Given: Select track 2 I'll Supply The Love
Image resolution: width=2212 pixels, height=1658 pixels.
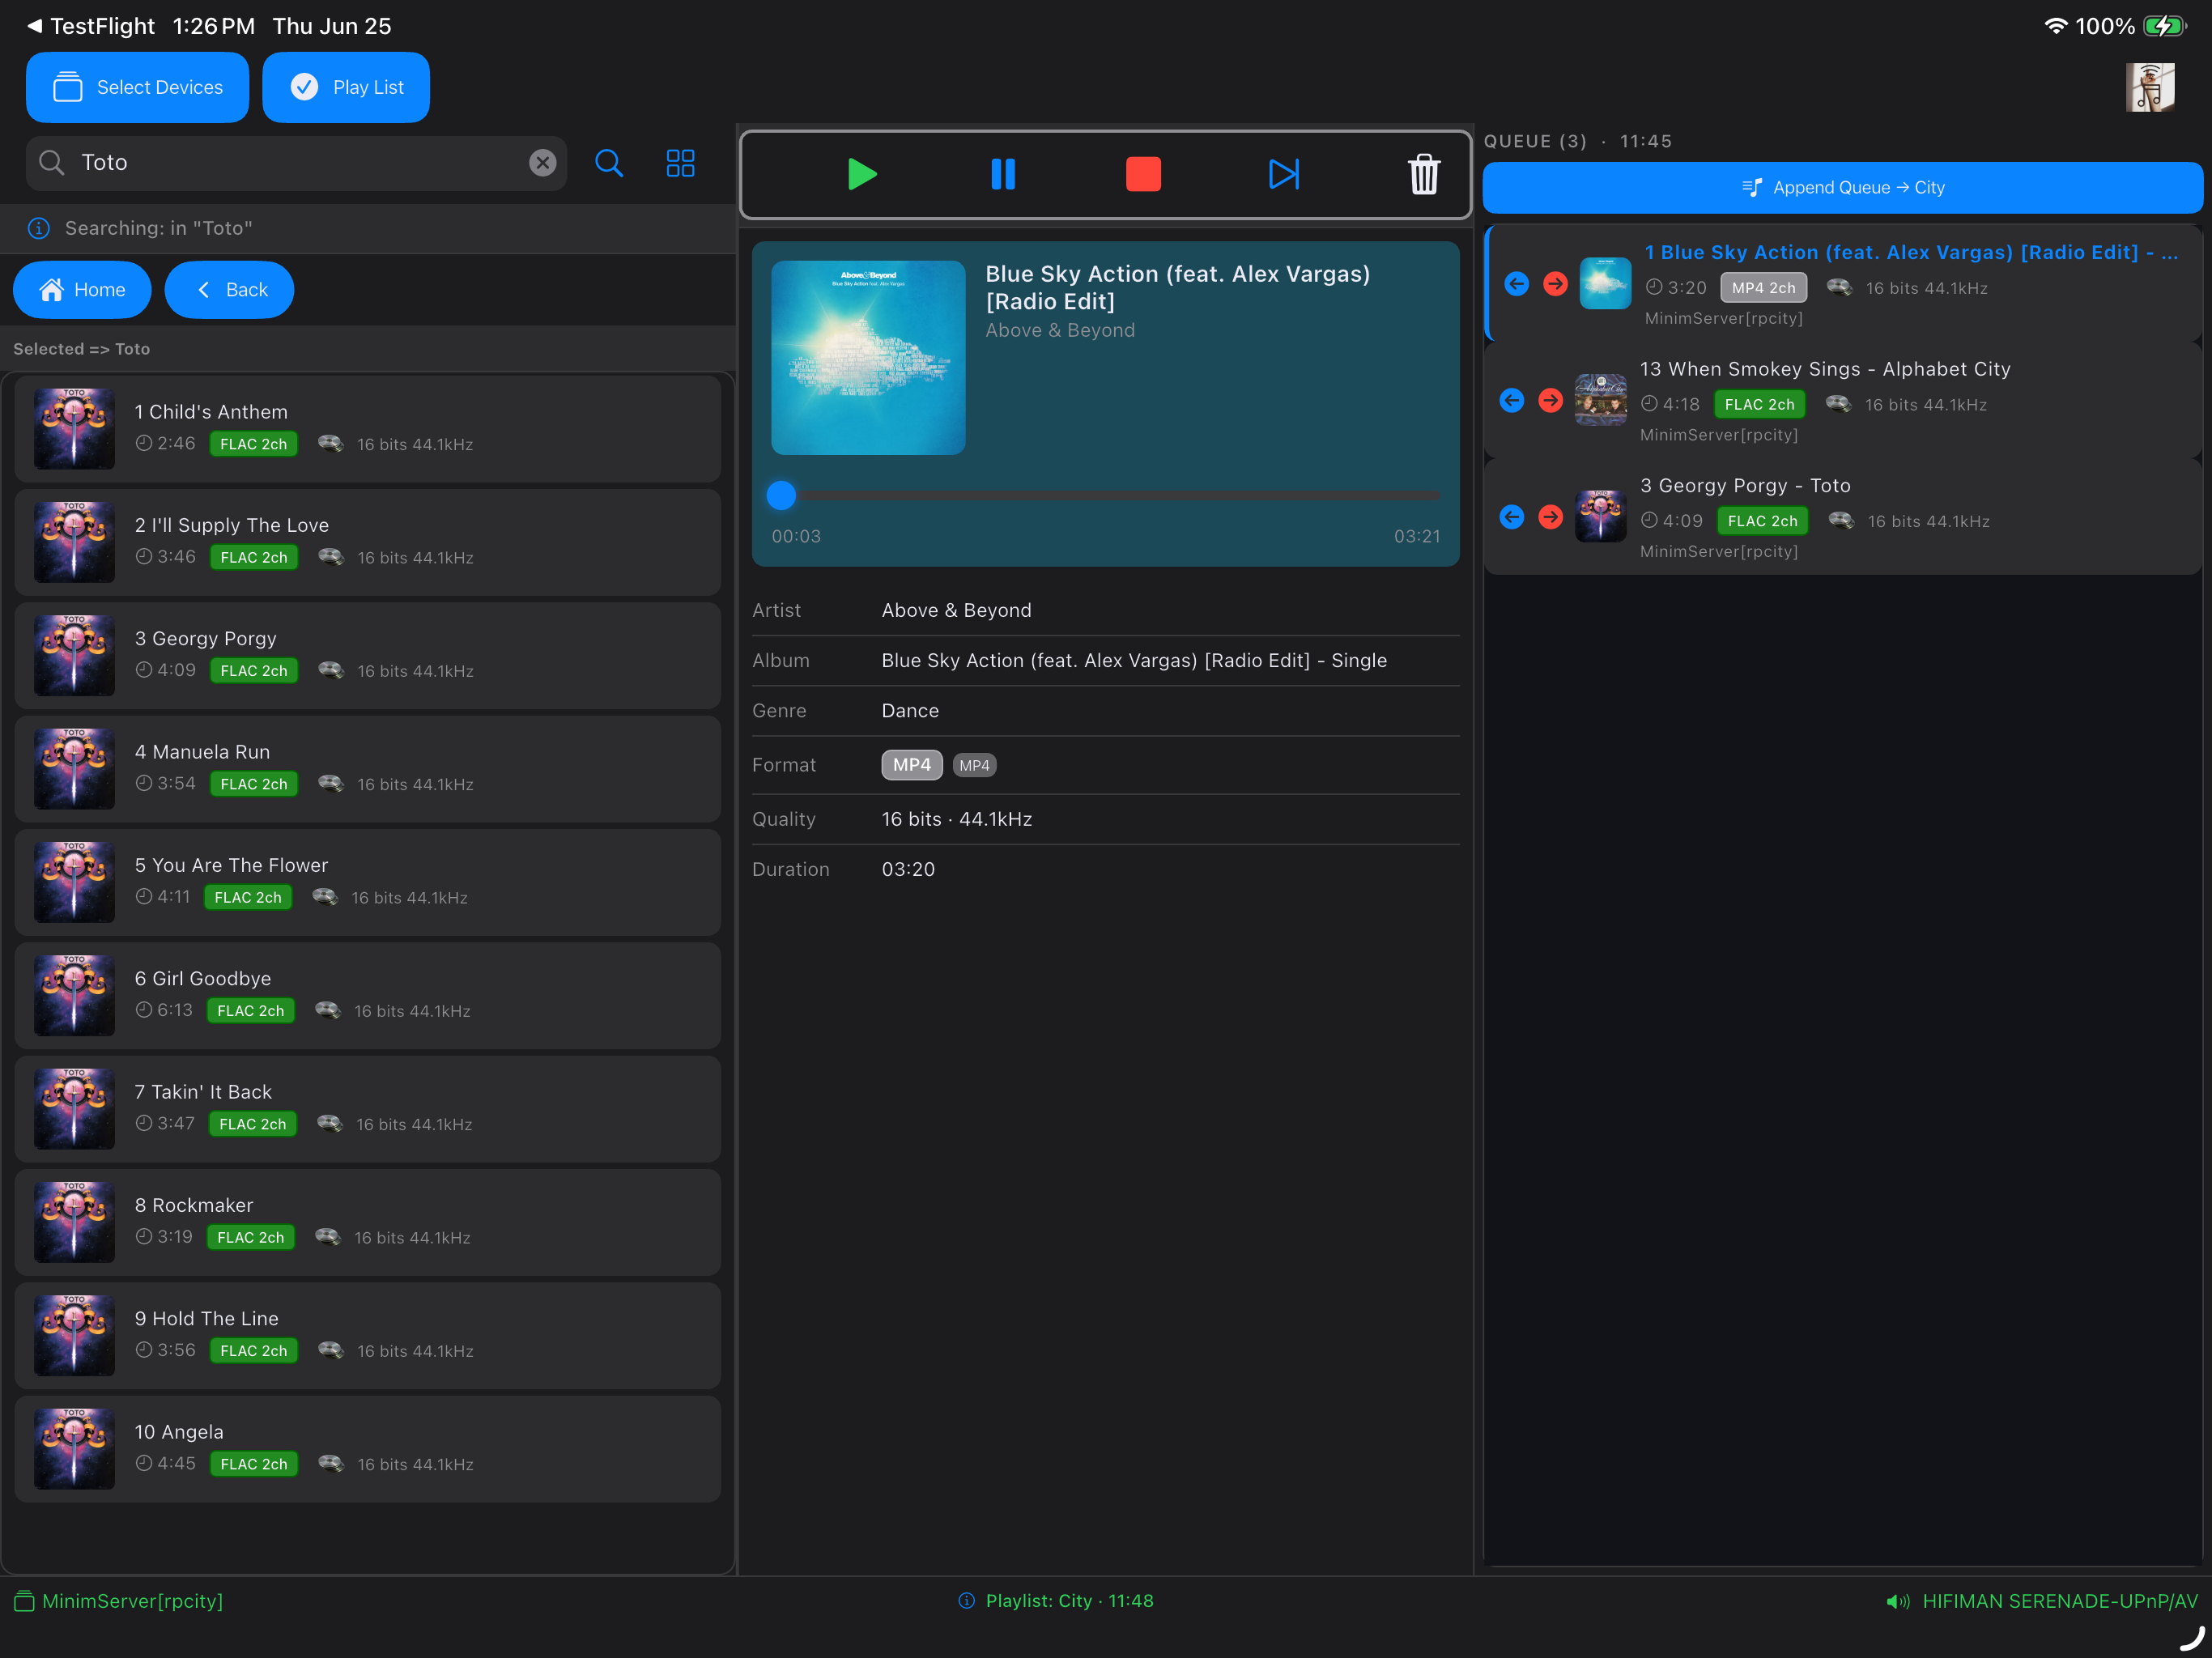Looking at the screenshot, I should pyautogui.click(x=368, y=542).
